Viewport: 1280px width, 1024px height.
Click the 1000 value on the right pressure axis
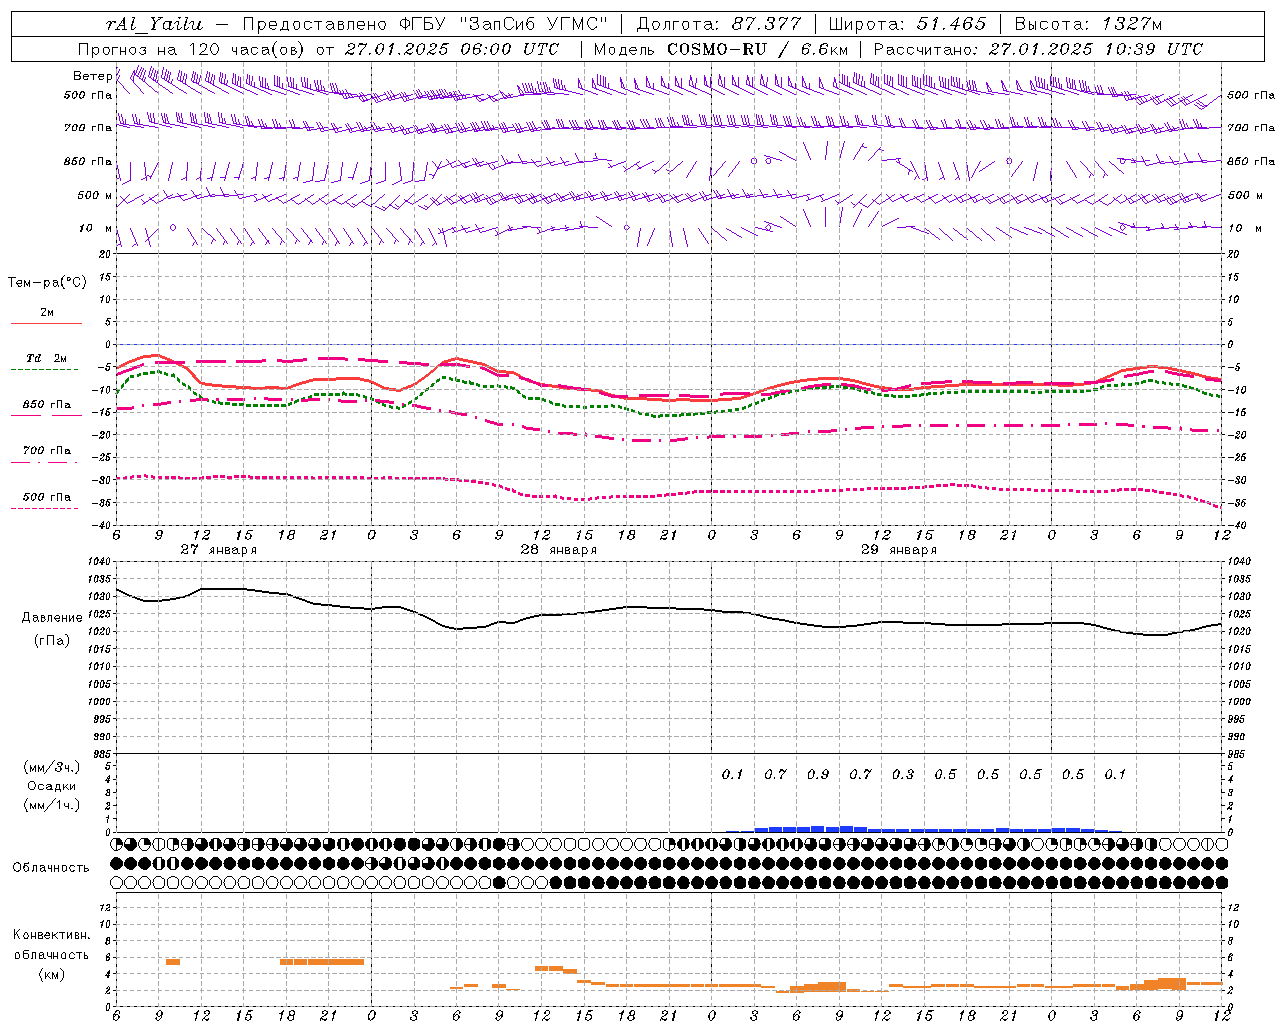coord(1239,702)
